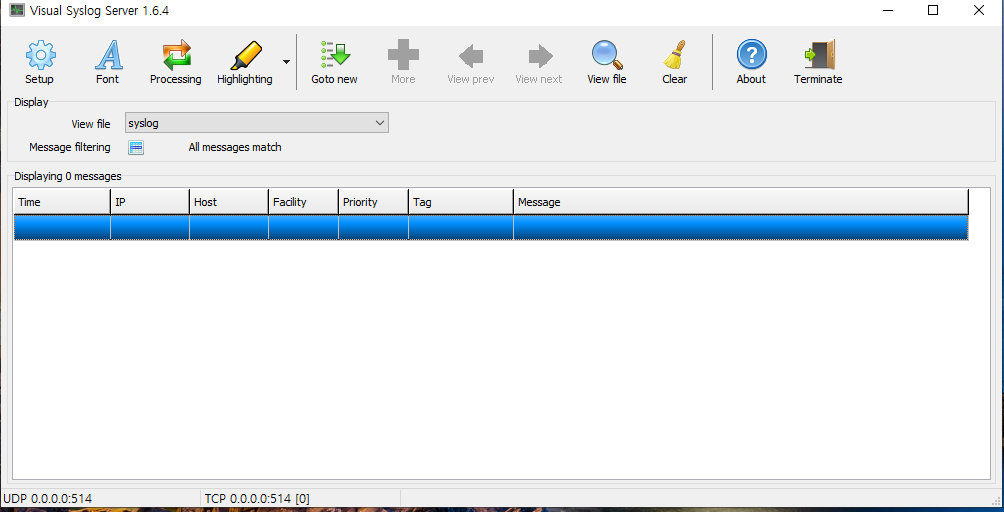Click the TCP 0.0.0.0:514 [0] status entry
The width and height of the screenshot is (1004, 512).
pyautogui.click(x=257, y=499)
